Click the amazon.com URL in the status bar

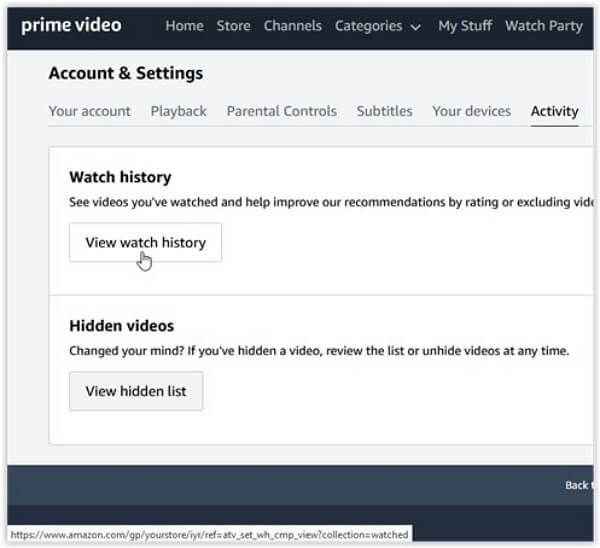[209, 534]
